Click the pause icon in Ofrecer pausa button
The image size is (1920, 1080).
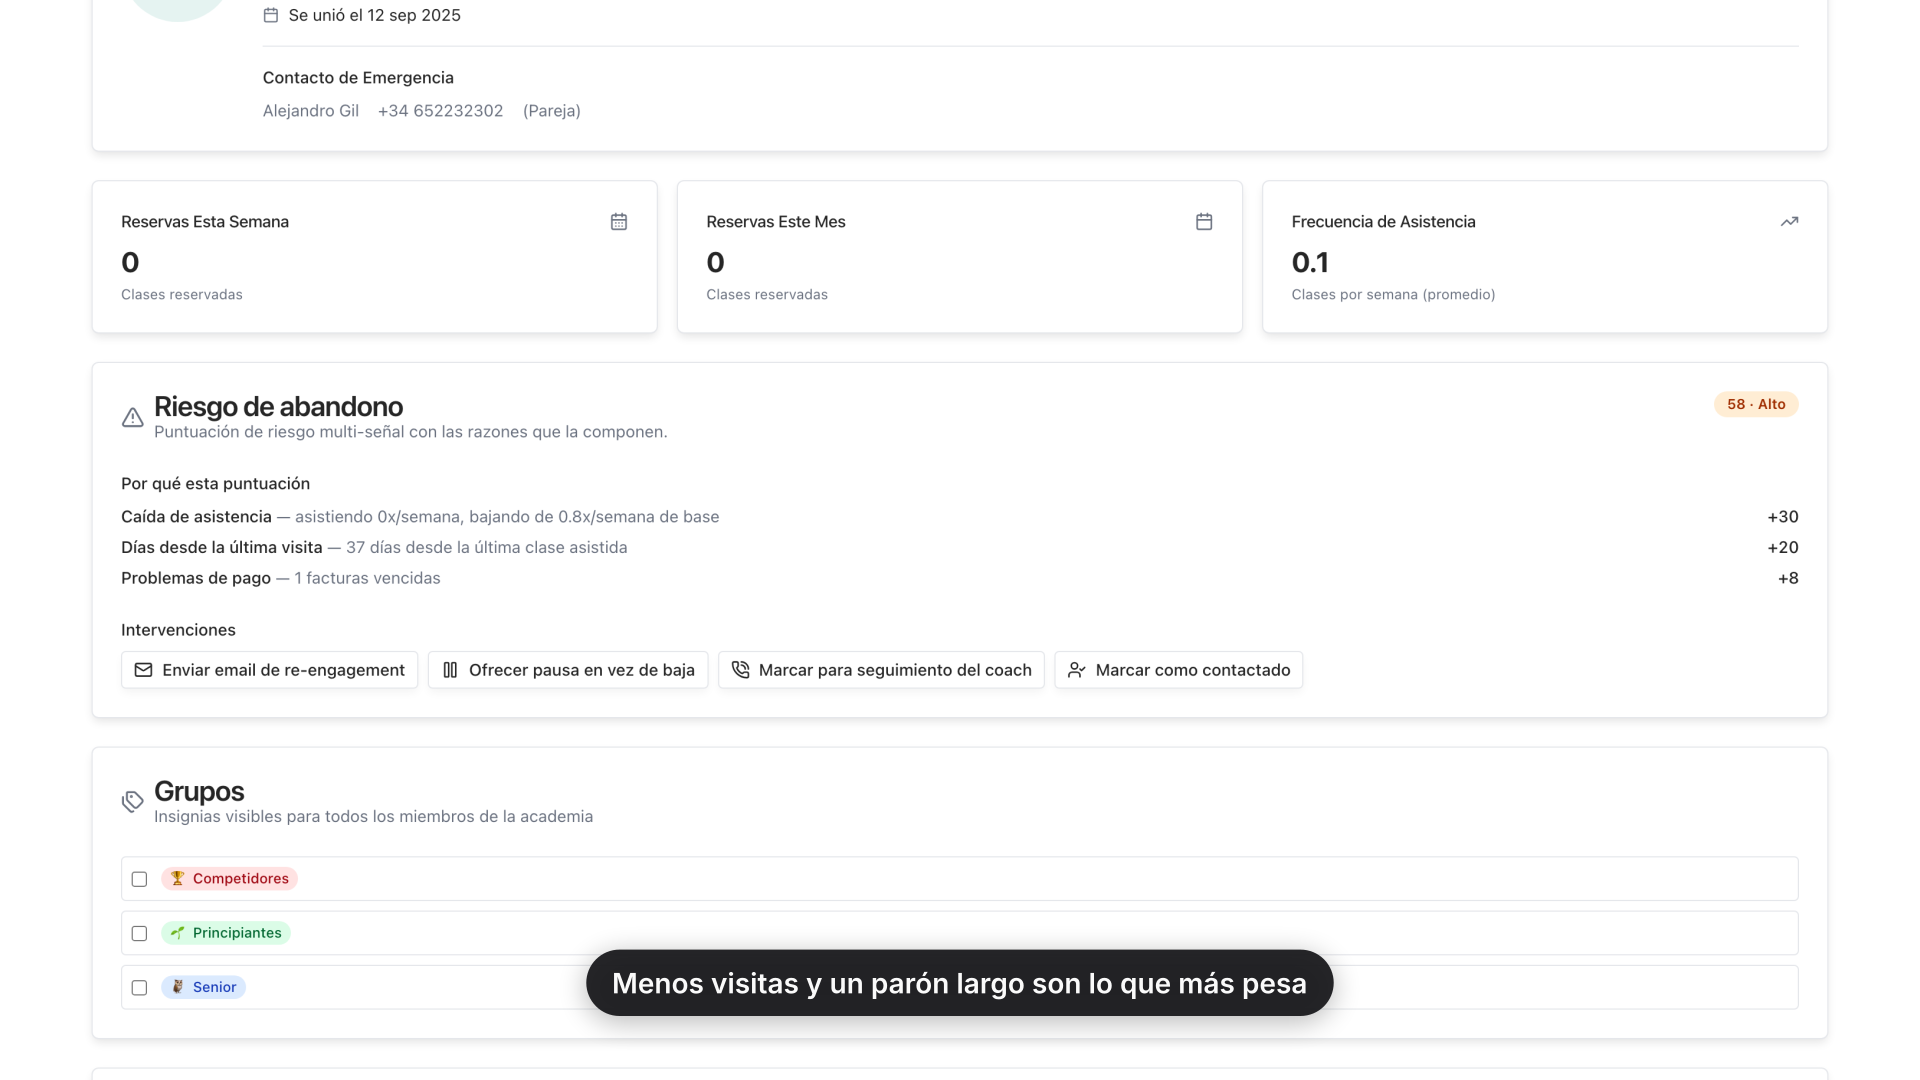[x=450, y=670]
